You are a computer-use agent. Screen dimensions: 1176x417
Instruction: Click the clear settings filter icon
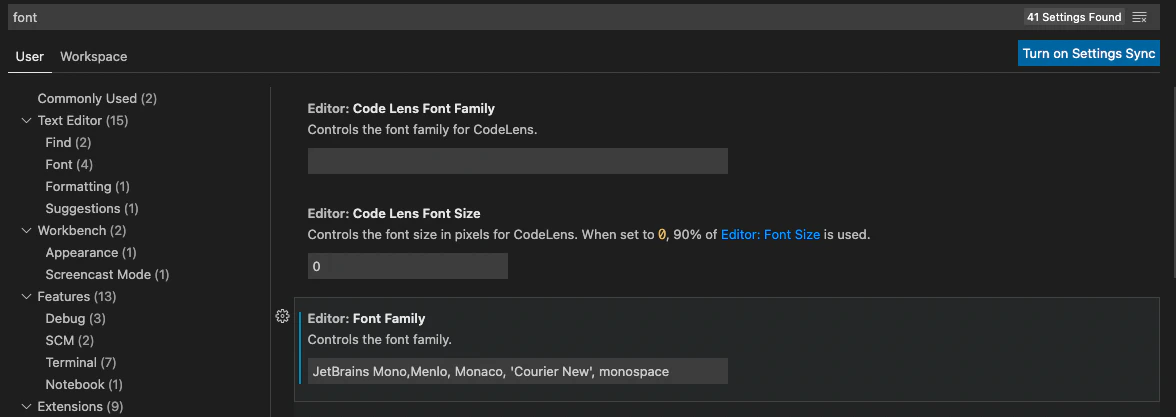[x=1139, y=17]
